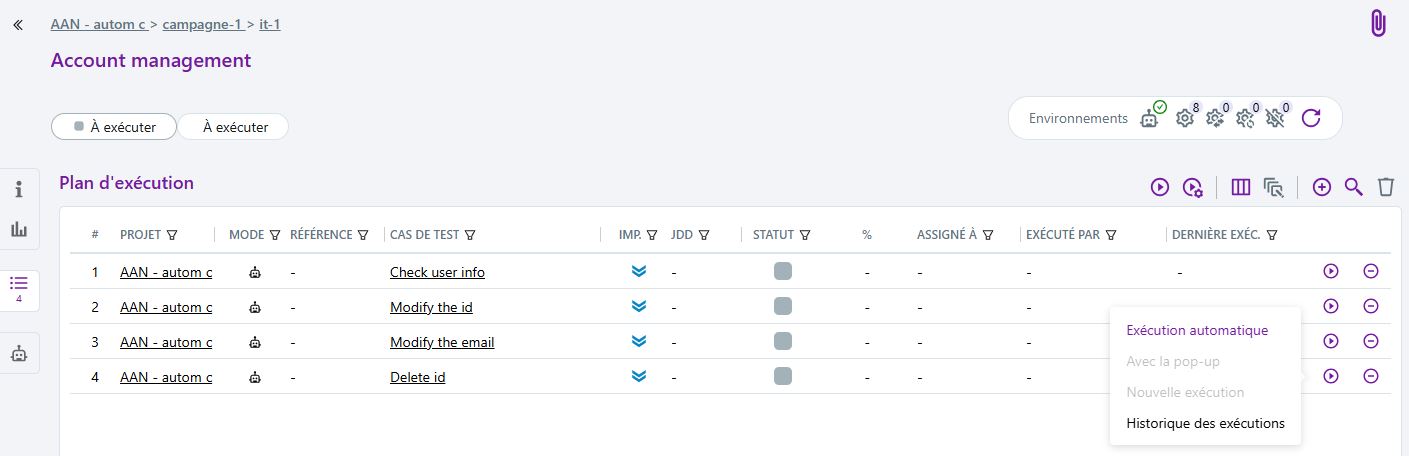The image size is (1409, 456).
Task: Remove the Check user info row
Action: pyautogui.click(x=1370, y=271)
